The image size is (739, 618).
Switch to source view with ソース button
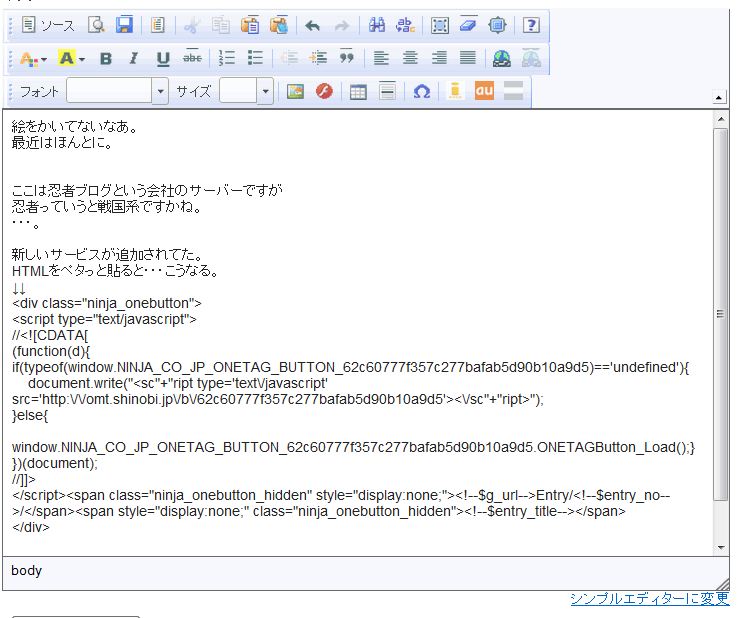click(x=48, y=25)
